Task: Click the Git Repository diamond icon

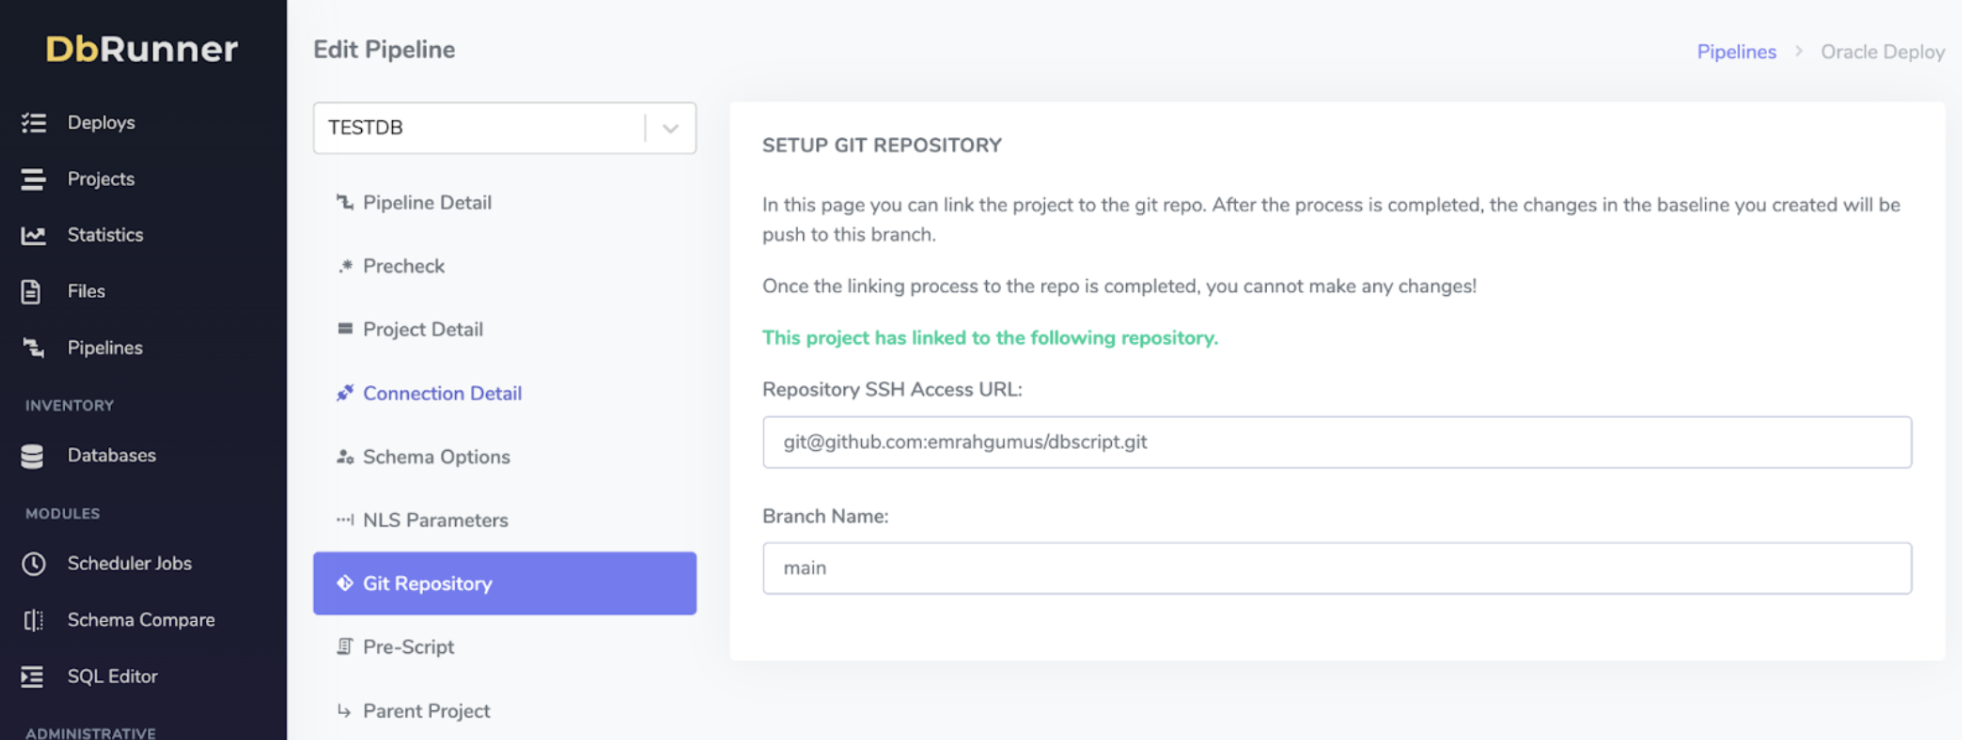Action: coord(345,583)
